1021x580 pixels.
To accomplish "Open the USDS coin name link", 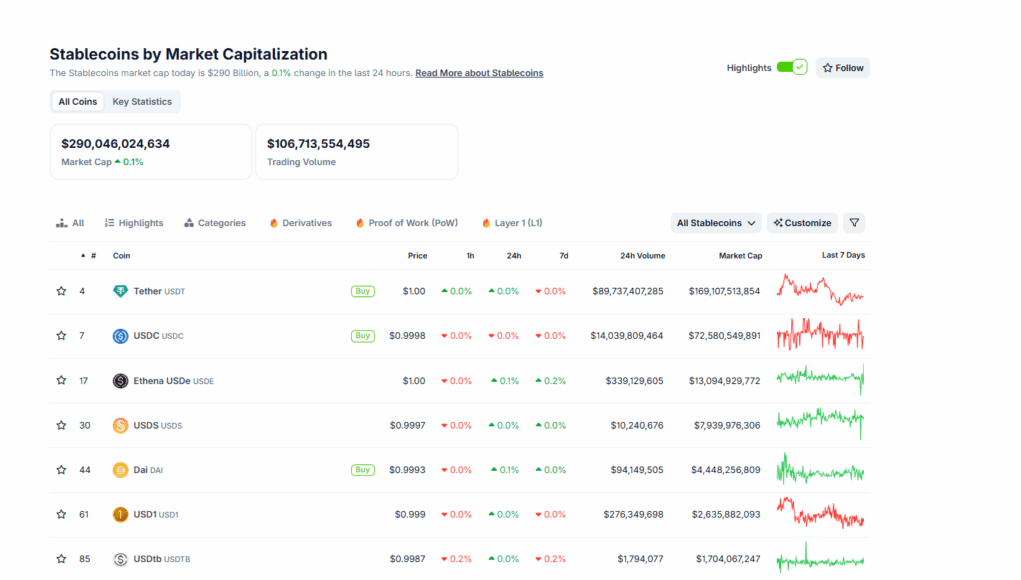I will (158, 425).
